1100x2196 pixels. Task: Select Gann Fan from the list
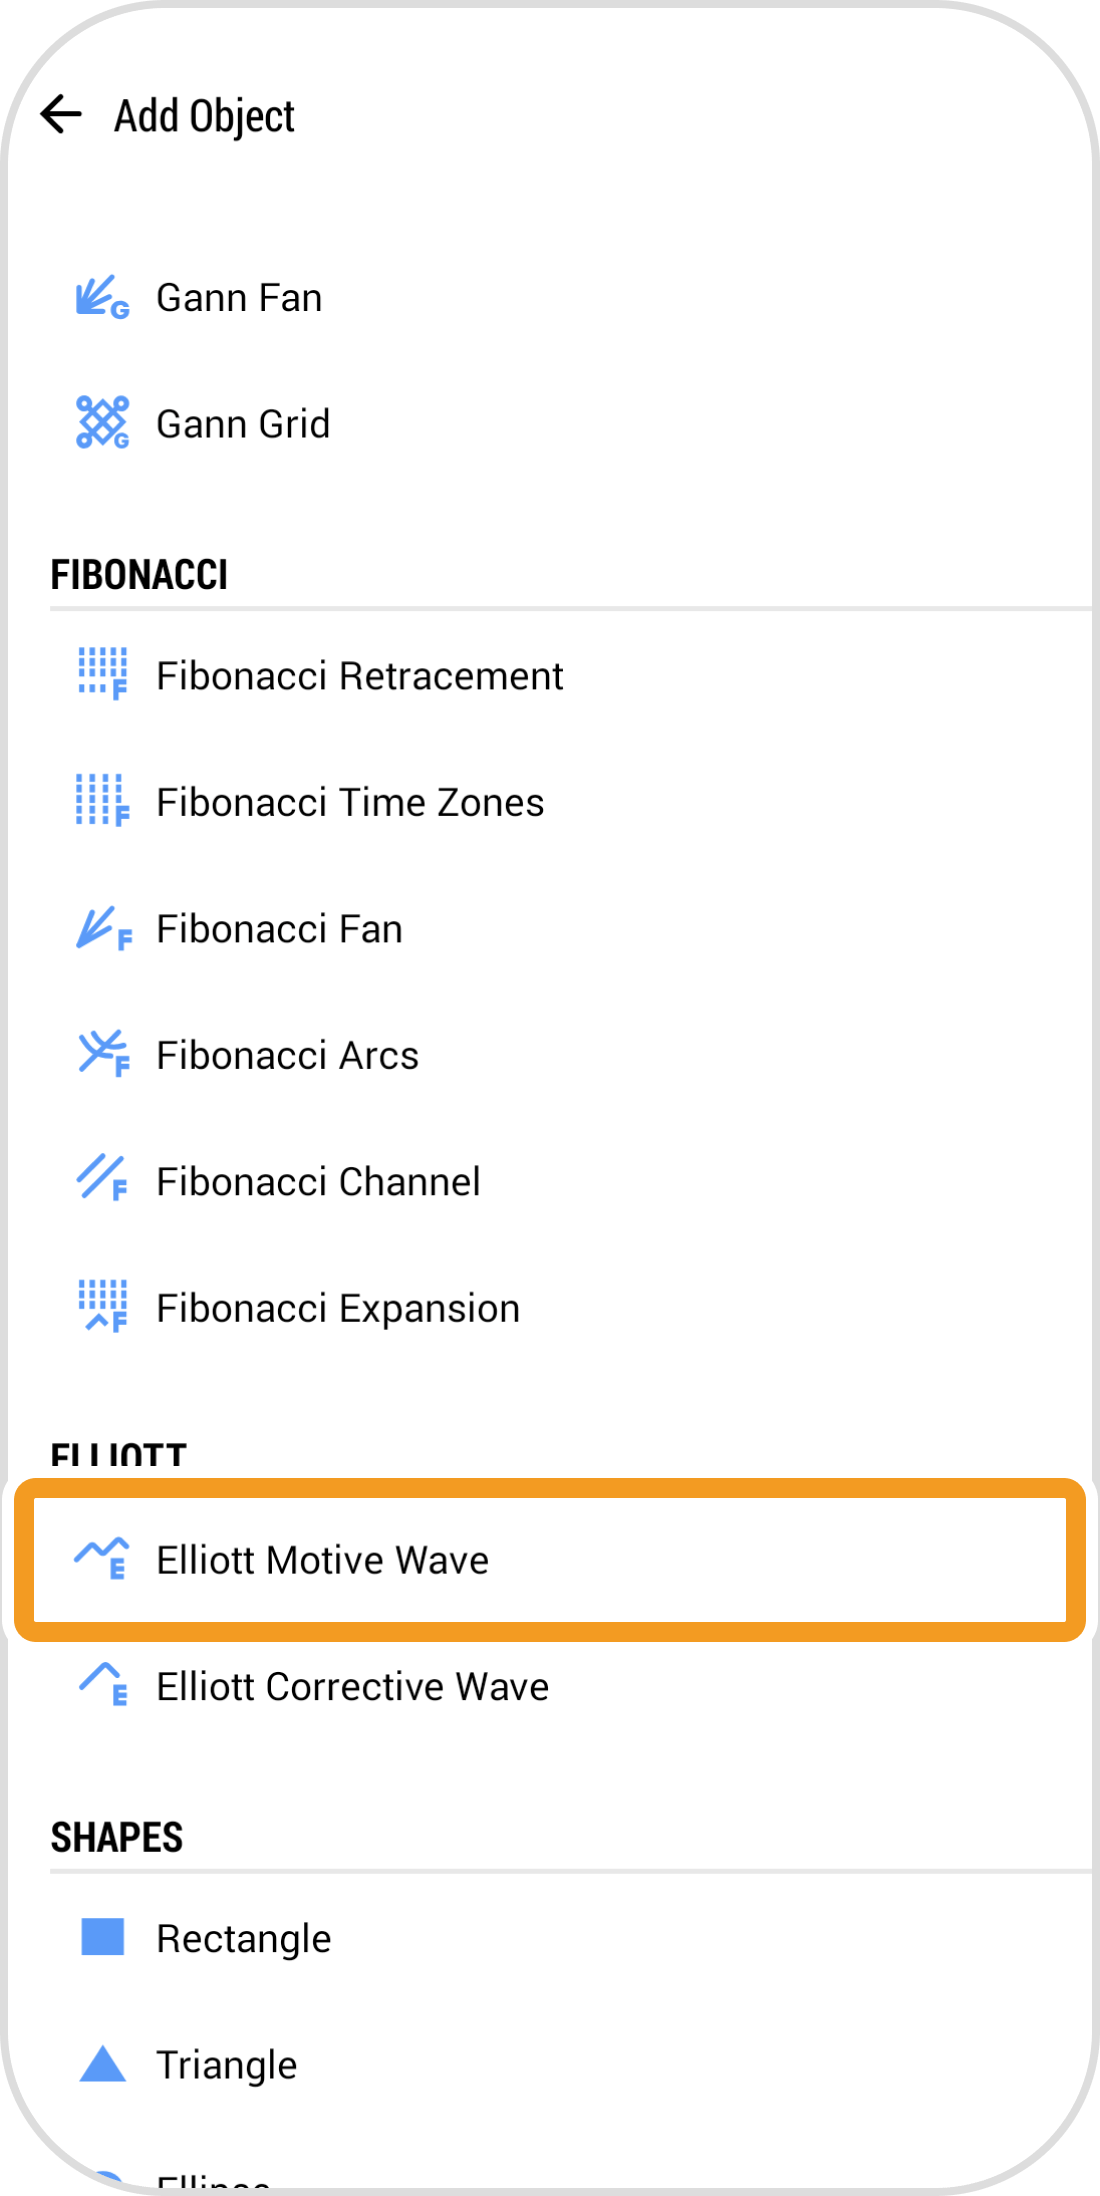pos(239,298)
